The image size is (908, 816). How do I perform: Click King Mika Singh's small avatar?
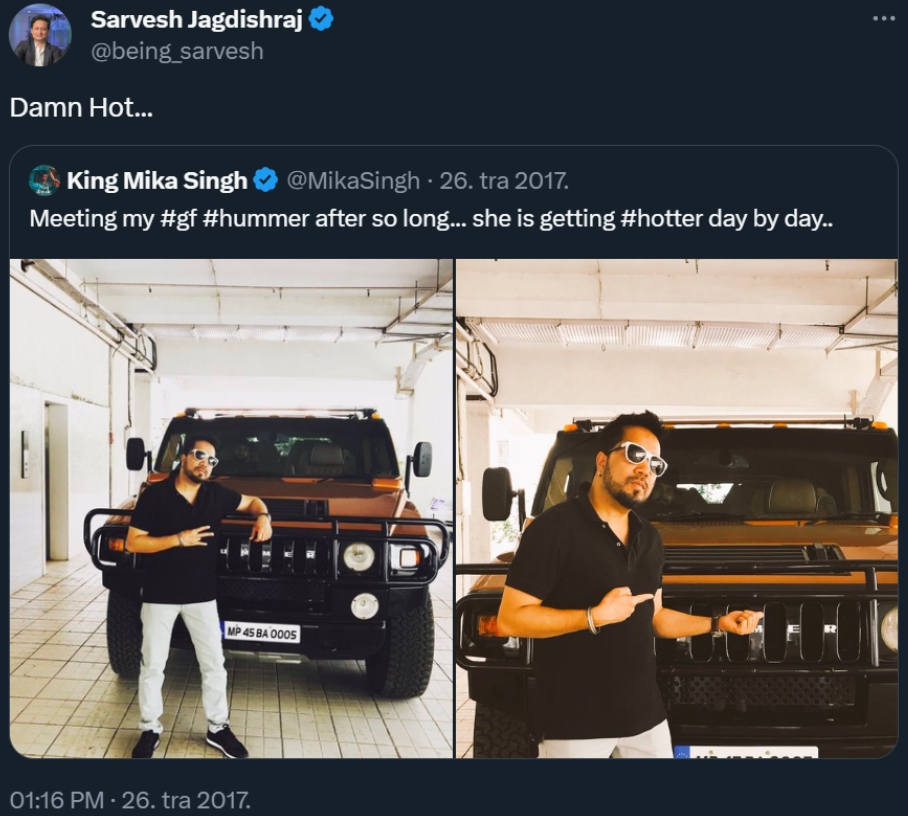(45, 181)
